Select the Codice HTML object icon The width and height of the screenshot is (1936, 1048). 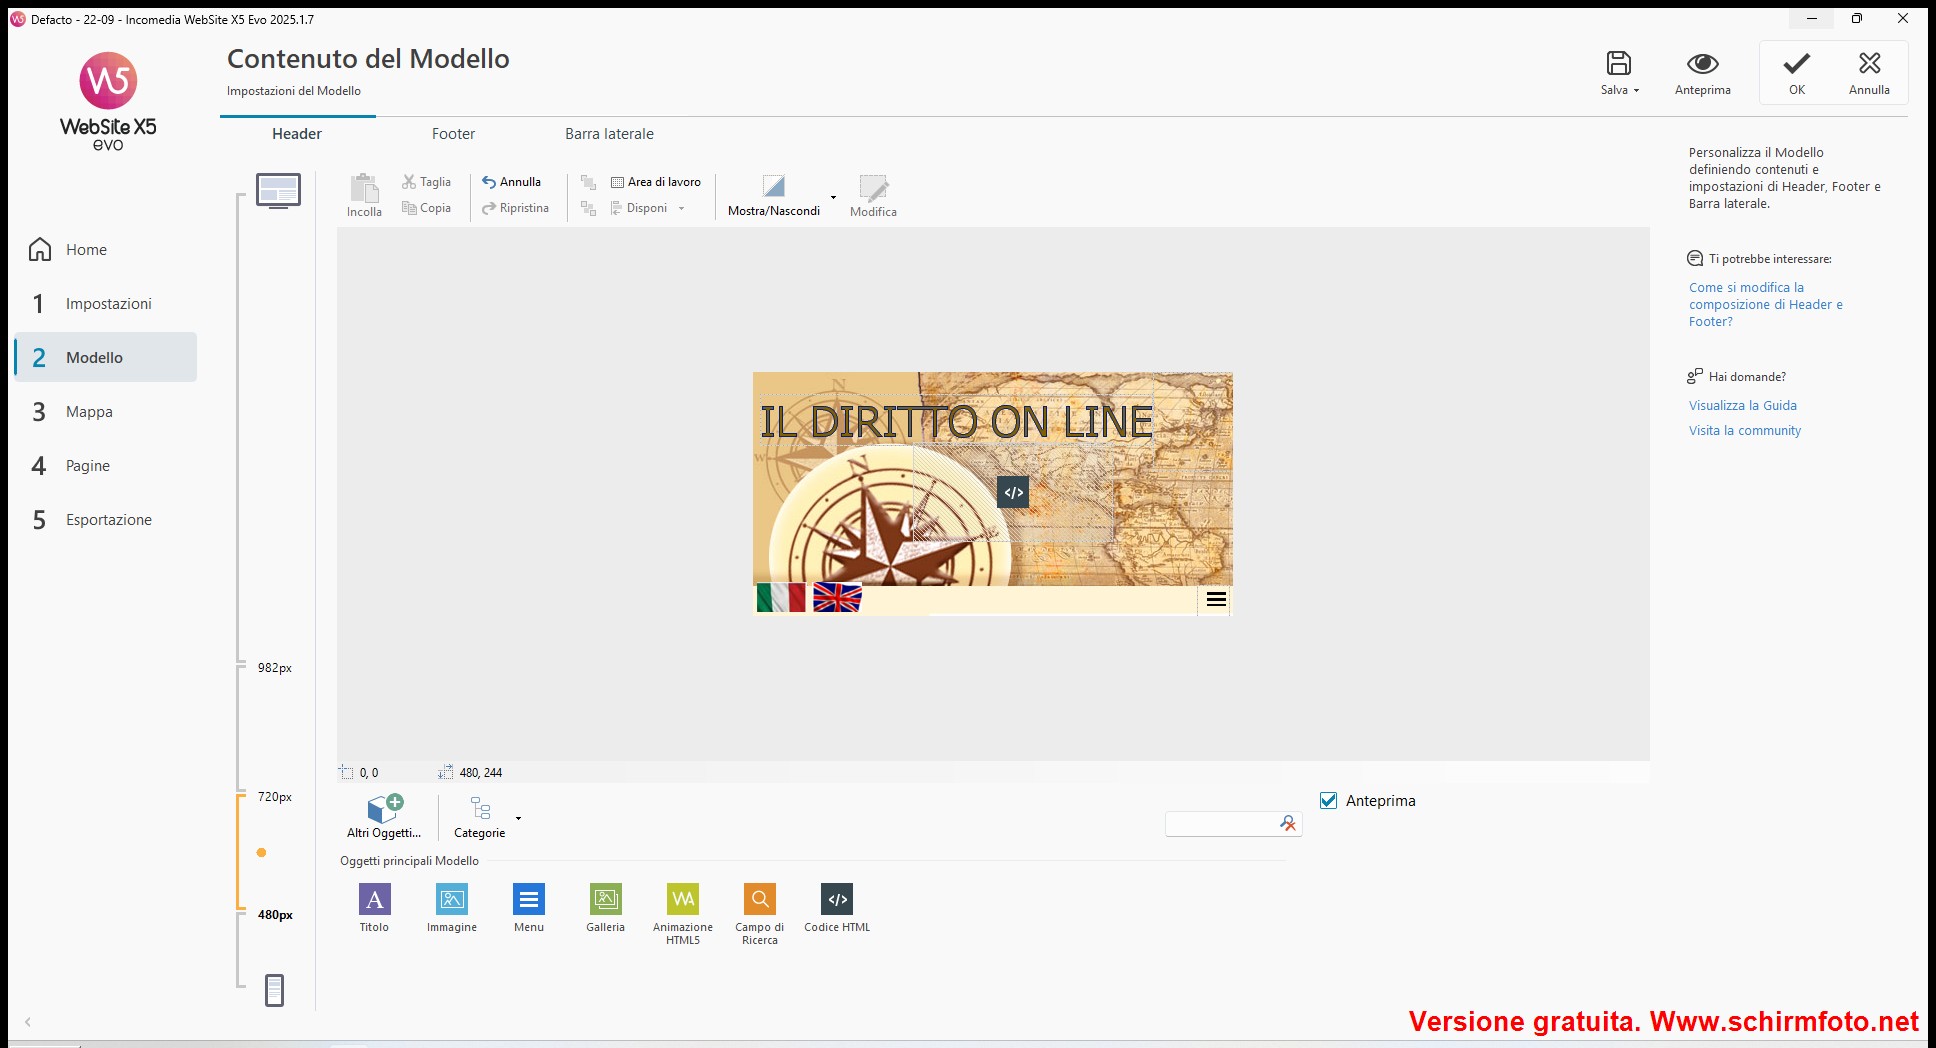[837, 899]
